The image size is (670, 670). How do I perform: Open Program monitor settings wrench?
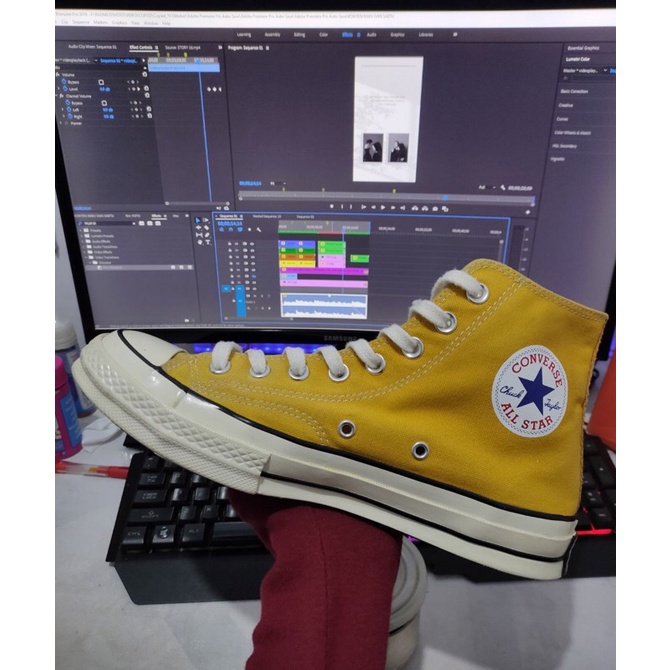pyautogui.click(x=503, y=188)
